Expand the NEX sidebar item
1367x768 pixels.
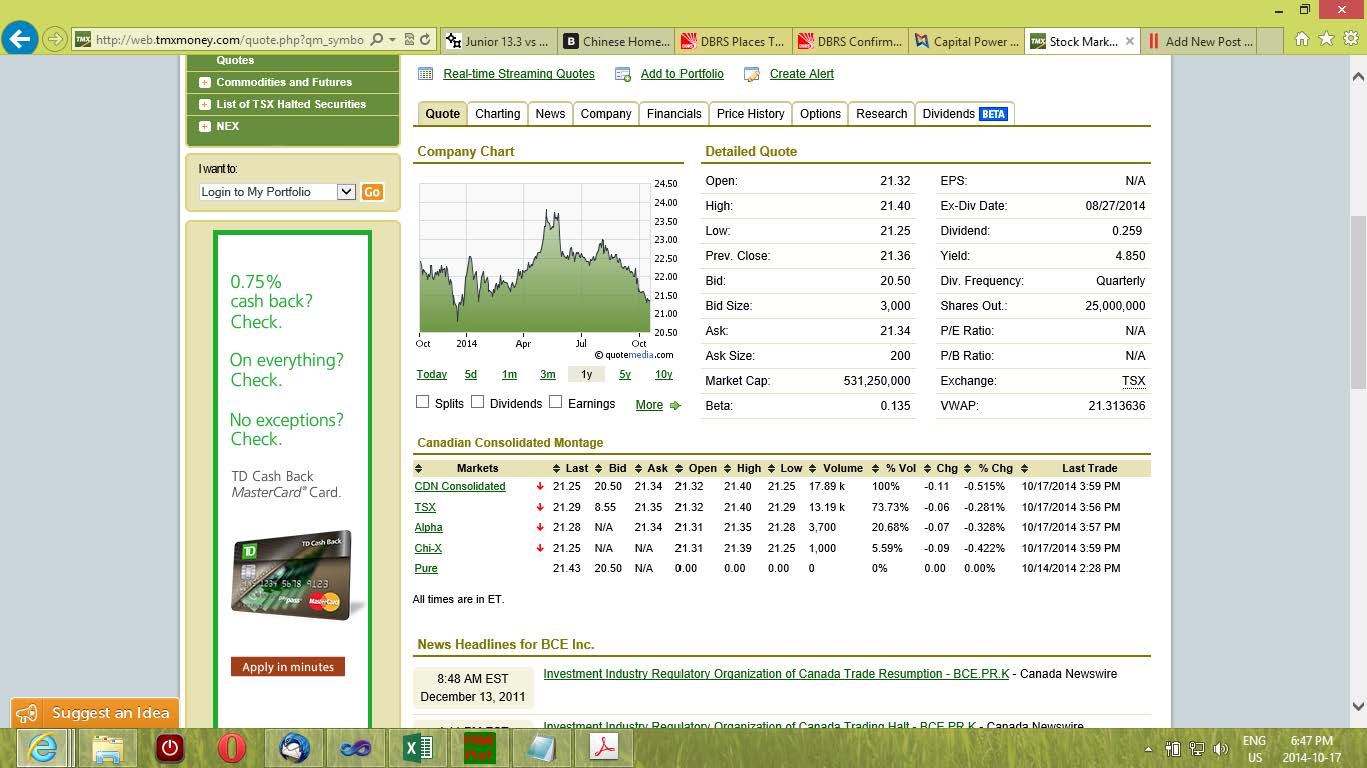(x=205, y=126)
